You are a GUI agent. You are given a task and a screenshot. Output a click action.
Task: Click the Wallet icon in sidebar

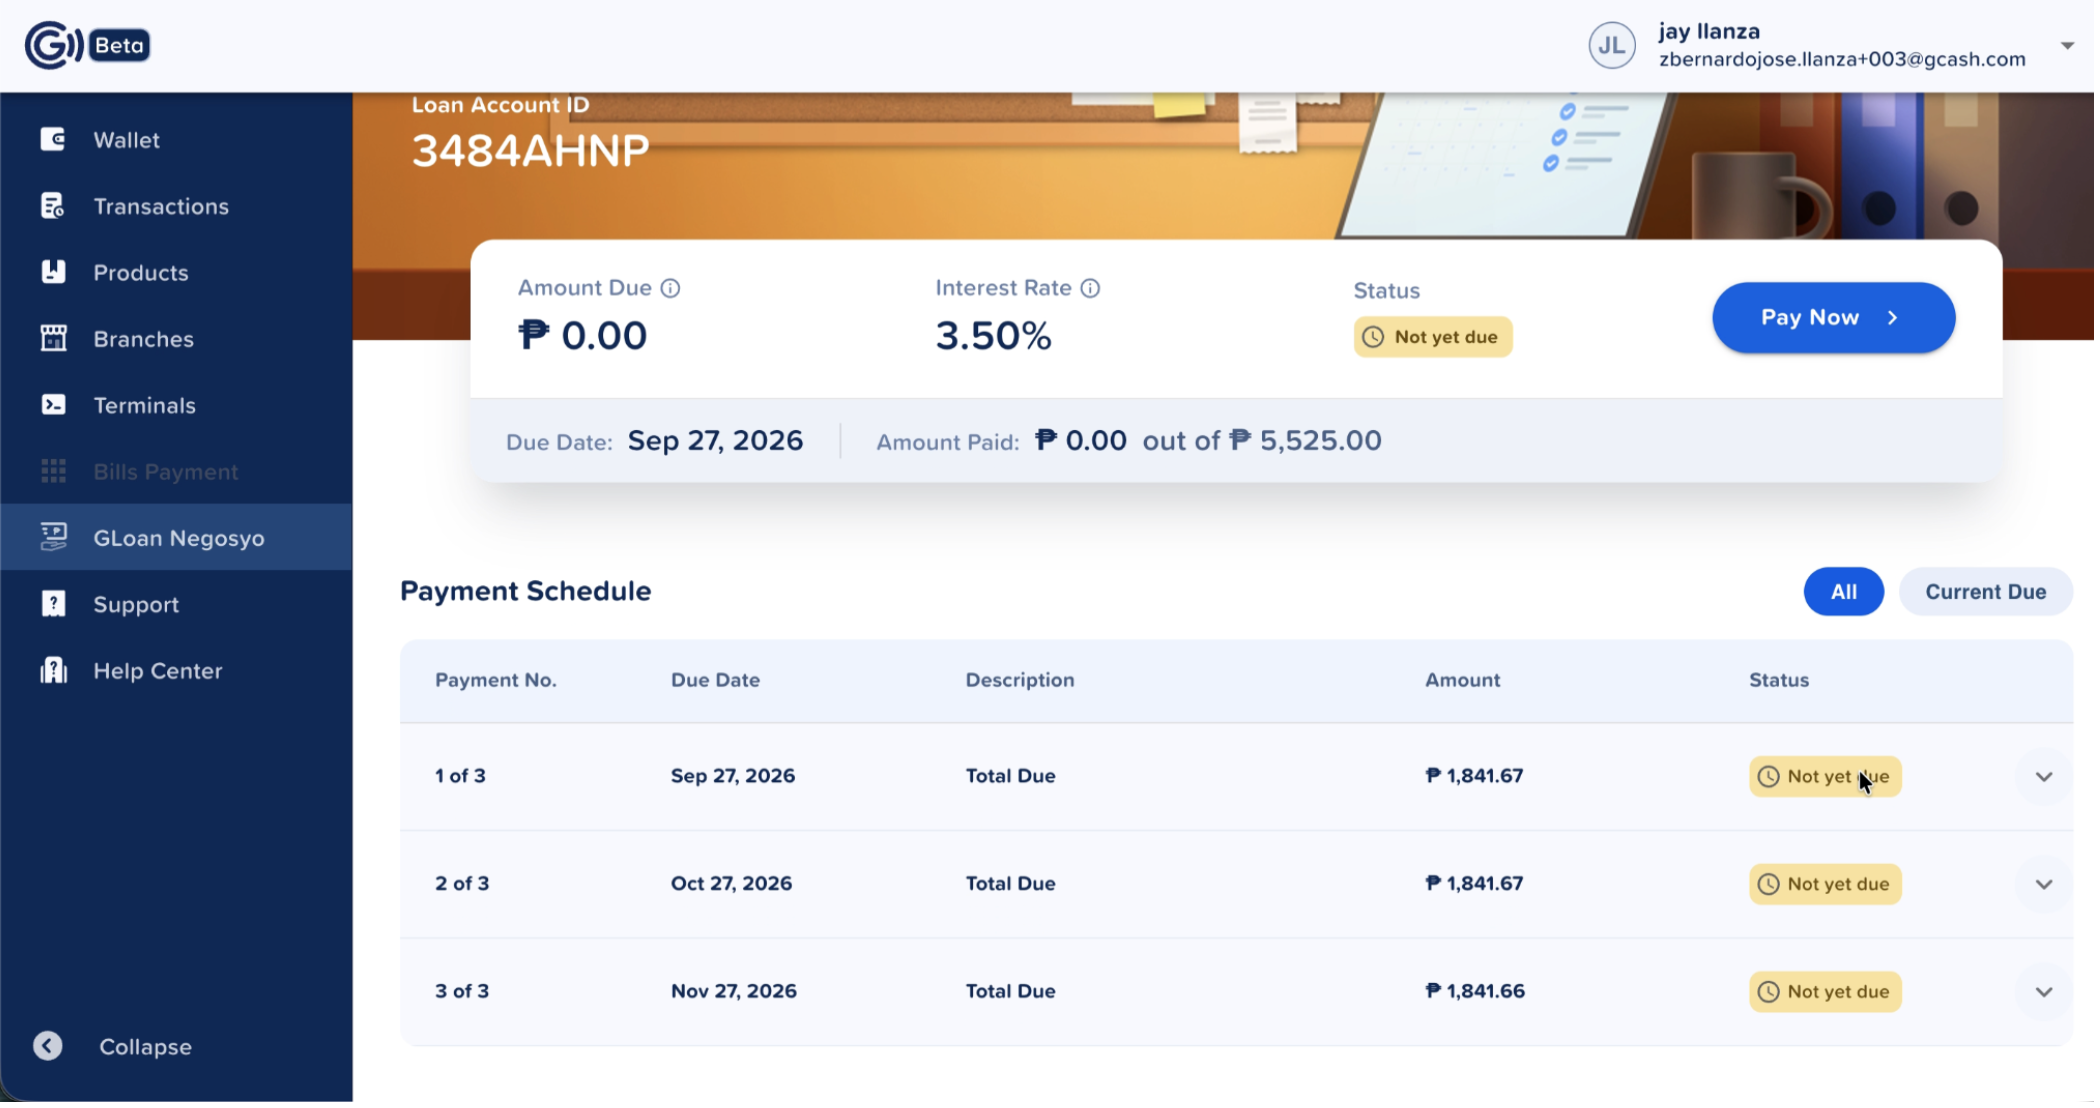coord(53,140)
